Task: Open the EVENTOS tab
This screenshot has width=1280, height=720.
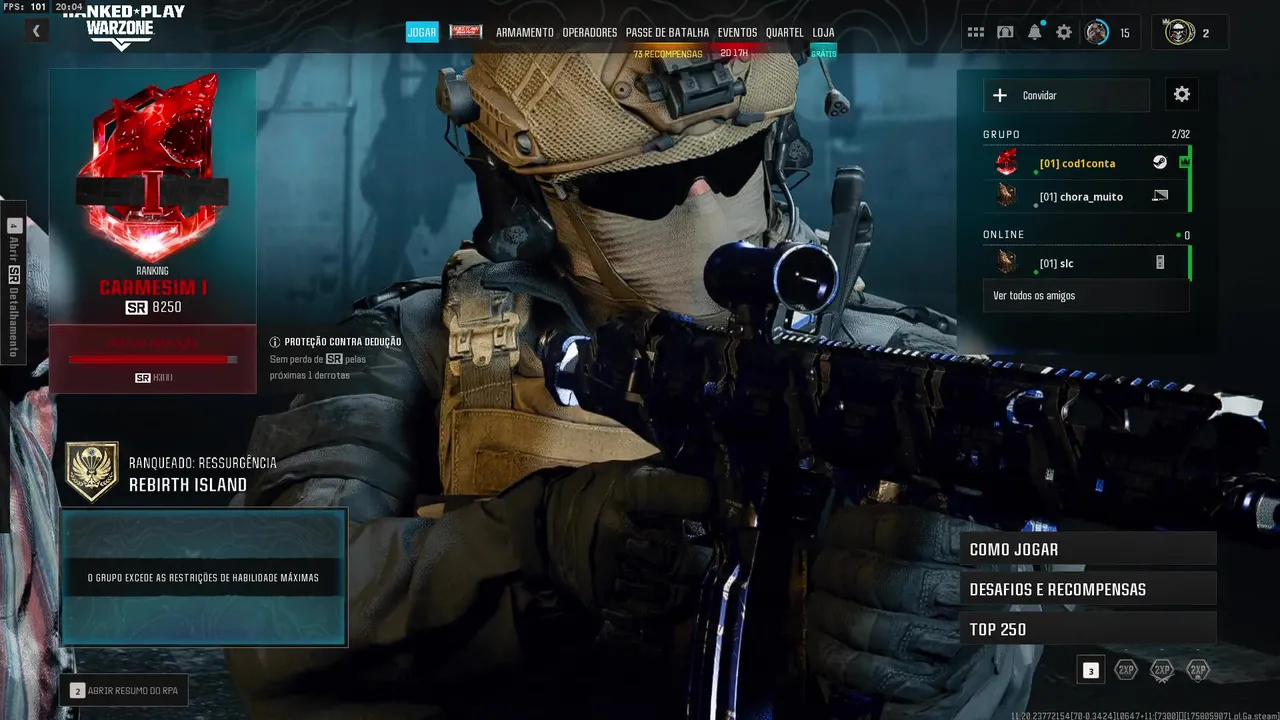Action: [737, 32]
